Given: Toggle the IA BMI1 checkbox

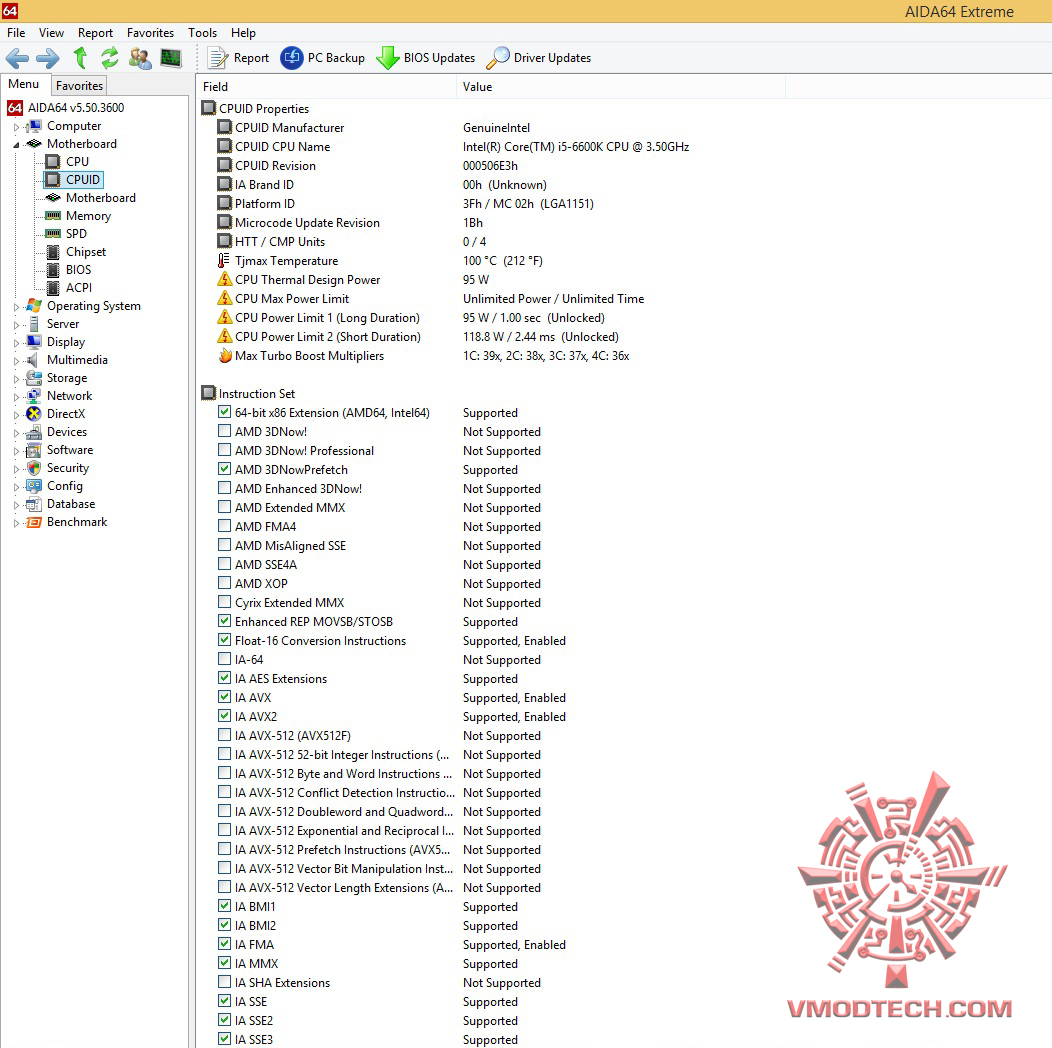Looking at the screenshot, I should coord(225,906).
